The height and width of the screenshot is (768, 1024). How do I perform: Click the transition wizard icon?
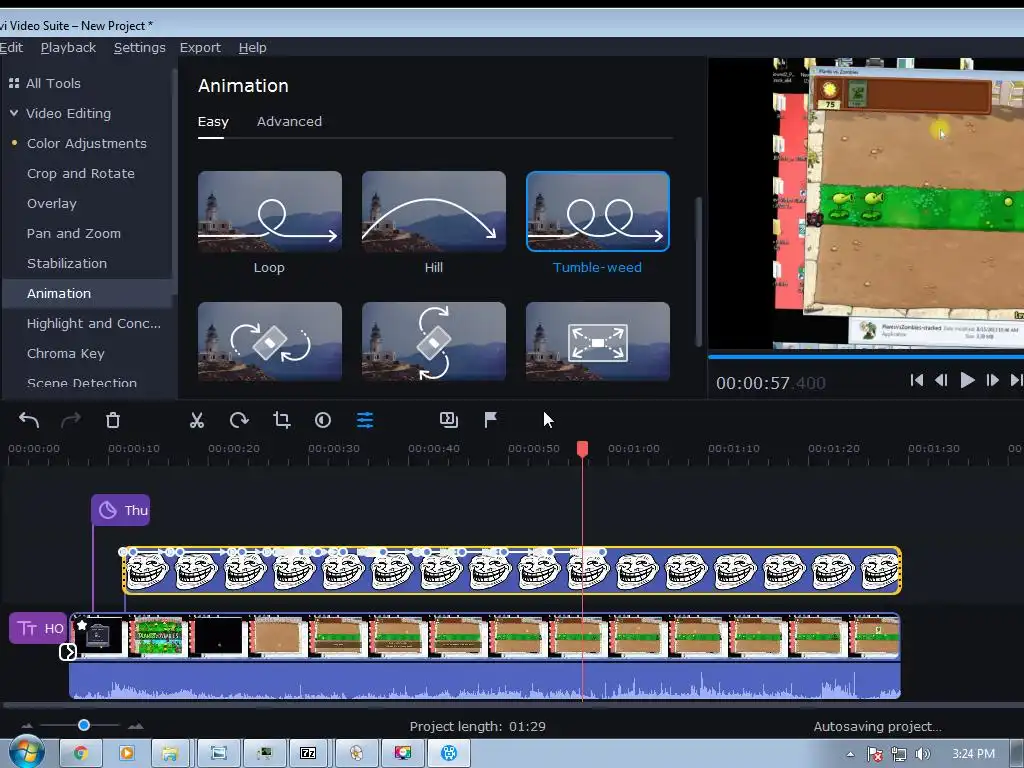449,420
